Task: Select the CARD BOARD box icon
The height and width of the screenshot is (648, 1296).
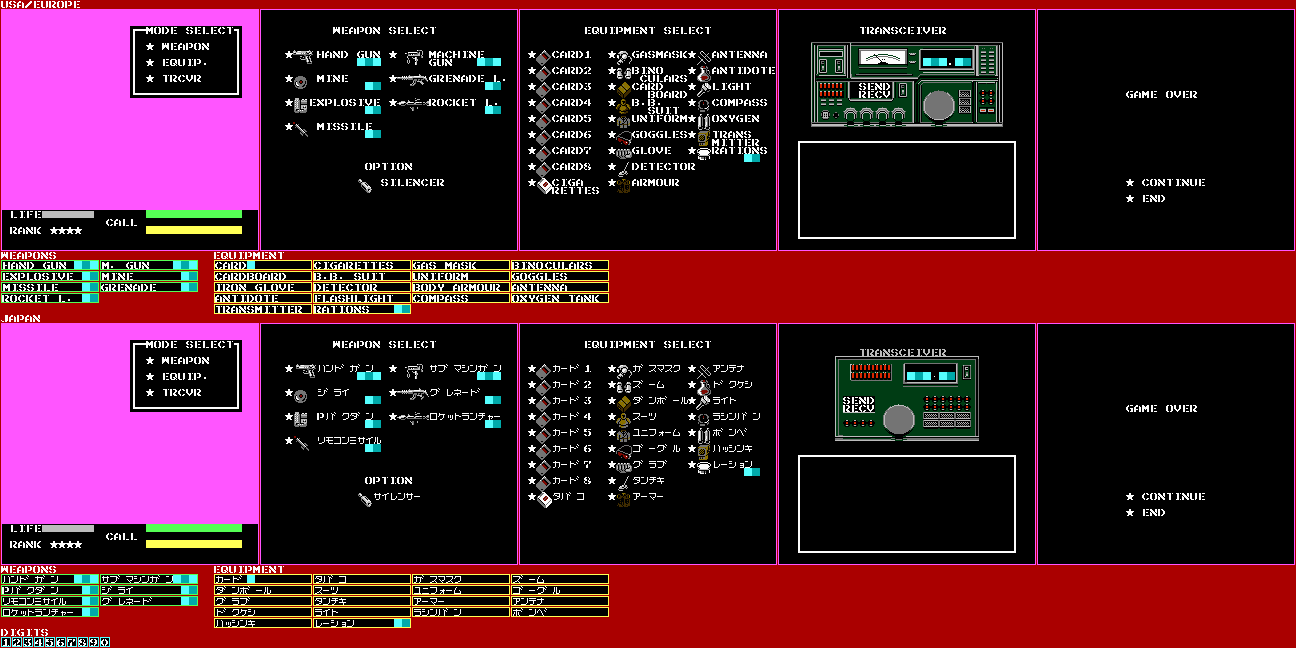Action: point(623,88)
